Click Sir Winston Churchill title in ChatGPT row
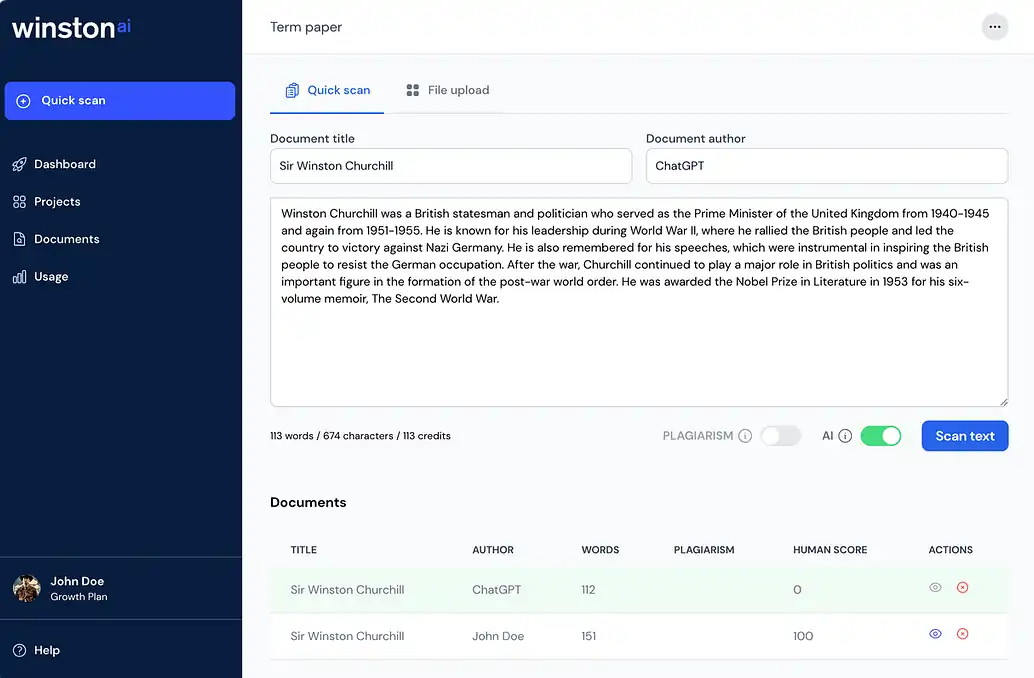Screen dimensions: 1034x678 [348, 590]
